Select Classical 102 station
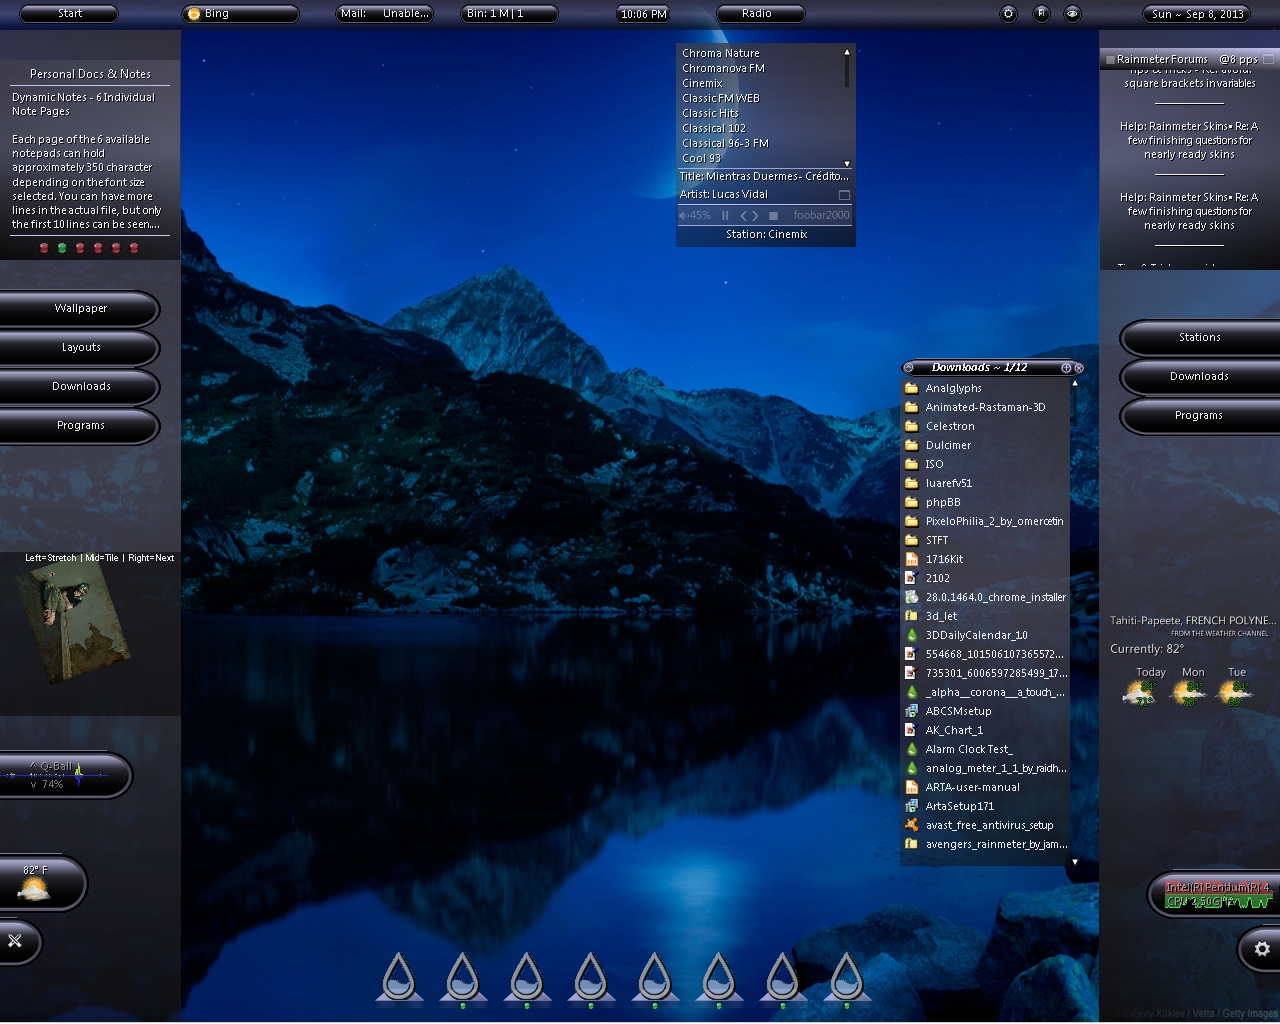The height and width of the screenshot is (1024, 1280). pyautogui.click(x=714, y=128)
